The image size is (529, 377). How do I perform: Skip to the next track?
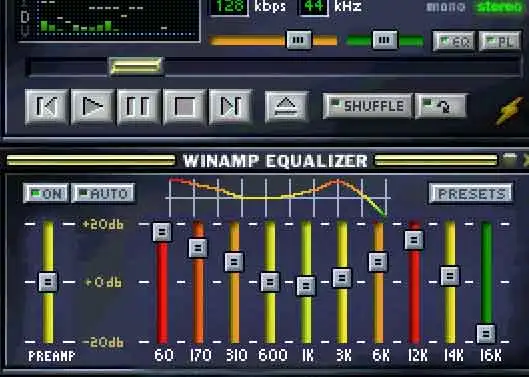pos(230,106)
